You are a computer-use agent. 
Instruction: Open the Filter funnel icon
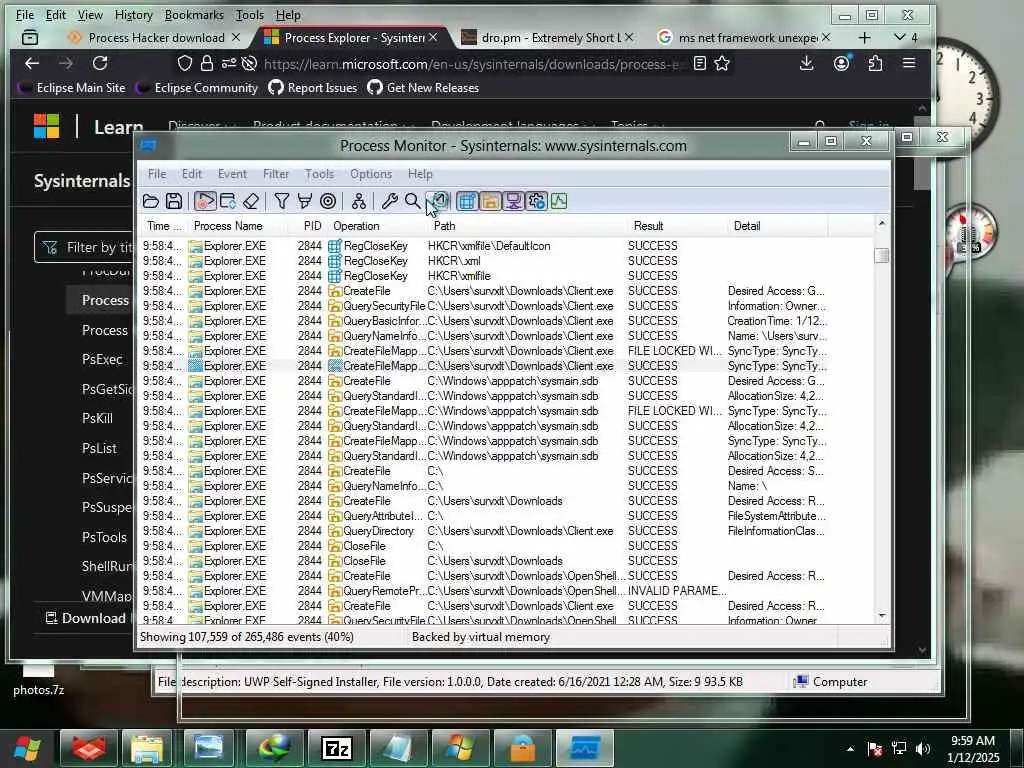point(281,201)
